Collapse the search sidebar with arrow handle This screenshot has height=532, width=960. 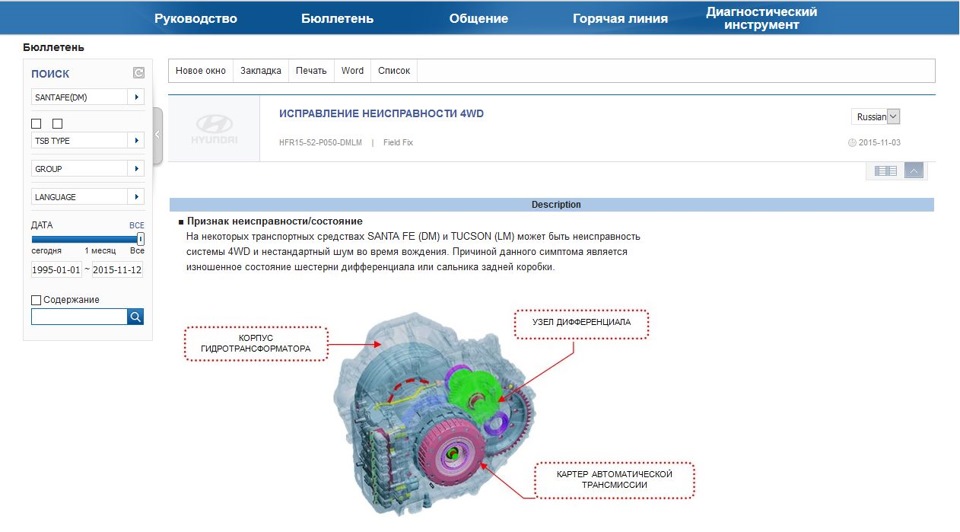point(157,135)
